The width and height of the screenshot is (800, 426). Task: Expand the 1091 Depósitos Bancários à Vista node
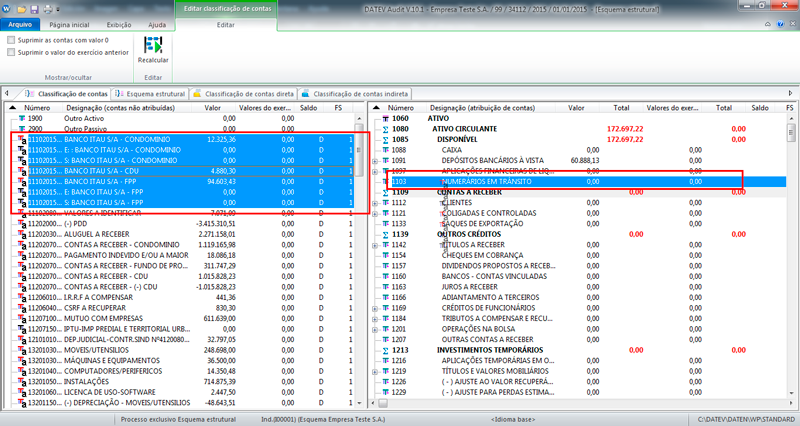pos(374,160)
